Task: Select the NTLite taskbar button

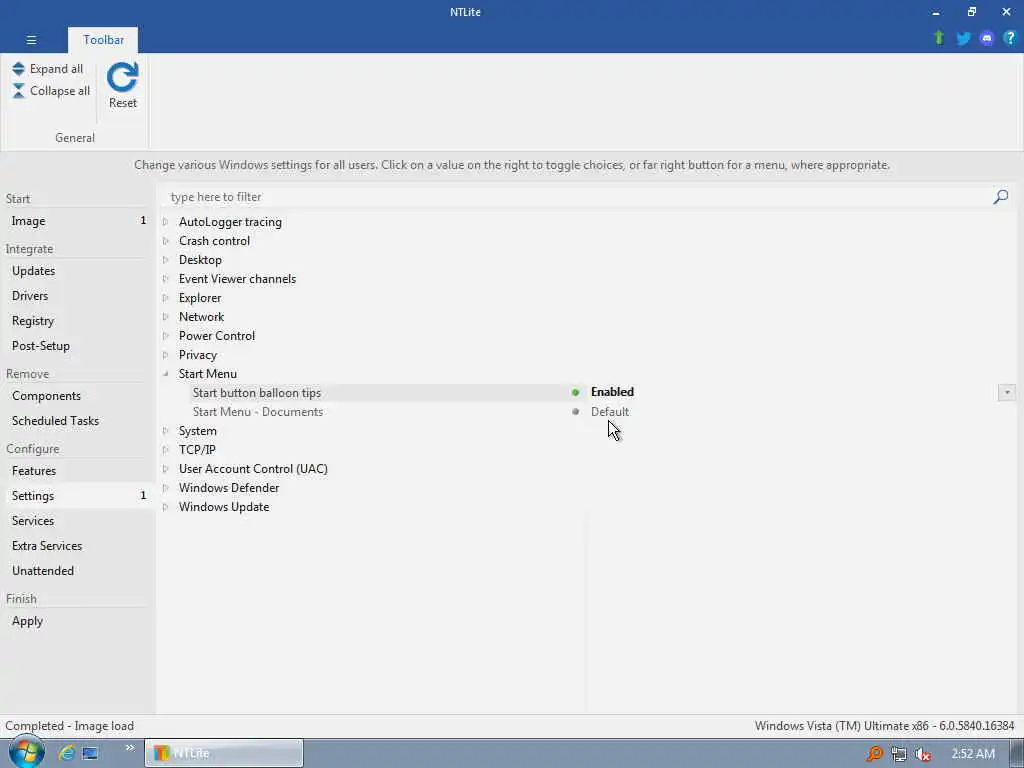Action: pos(224,753)
